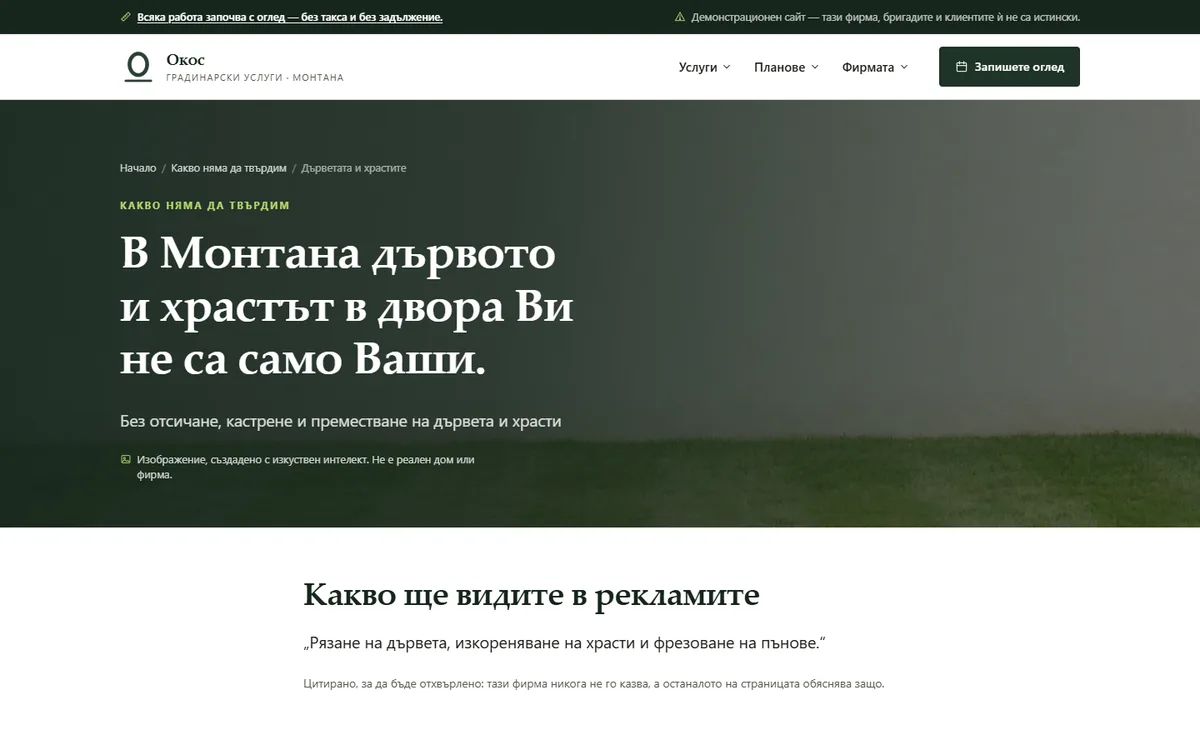Click the Запишете оглед button
The width and height of the screenshot is (1200, 750).
(x=1009, y=67)
